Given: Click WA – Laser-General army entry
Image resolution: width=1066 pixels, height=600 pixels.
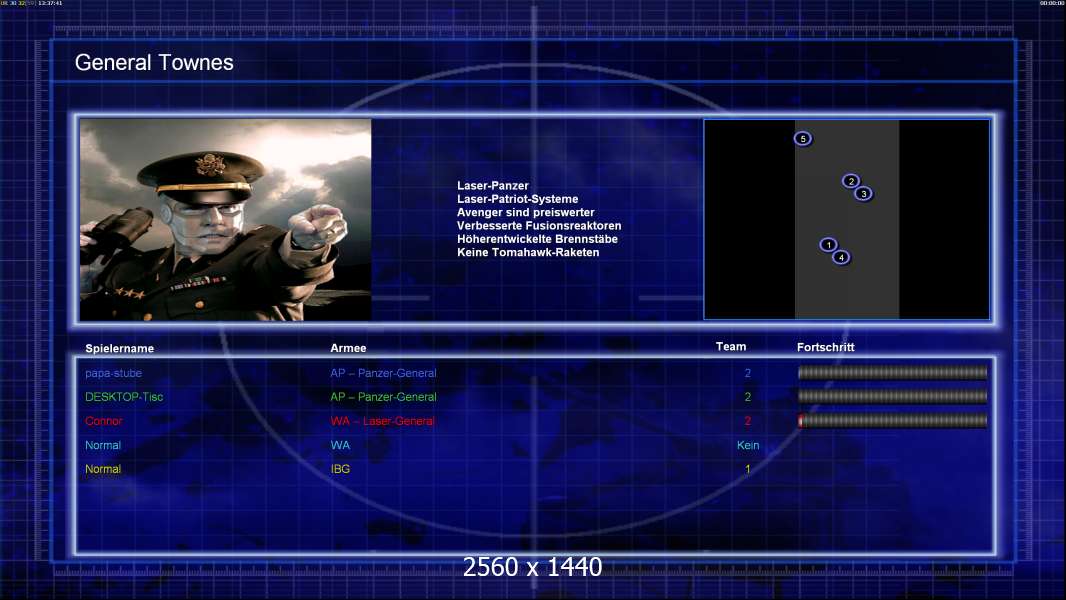Looking at the screenshot, I should (382, 421).
